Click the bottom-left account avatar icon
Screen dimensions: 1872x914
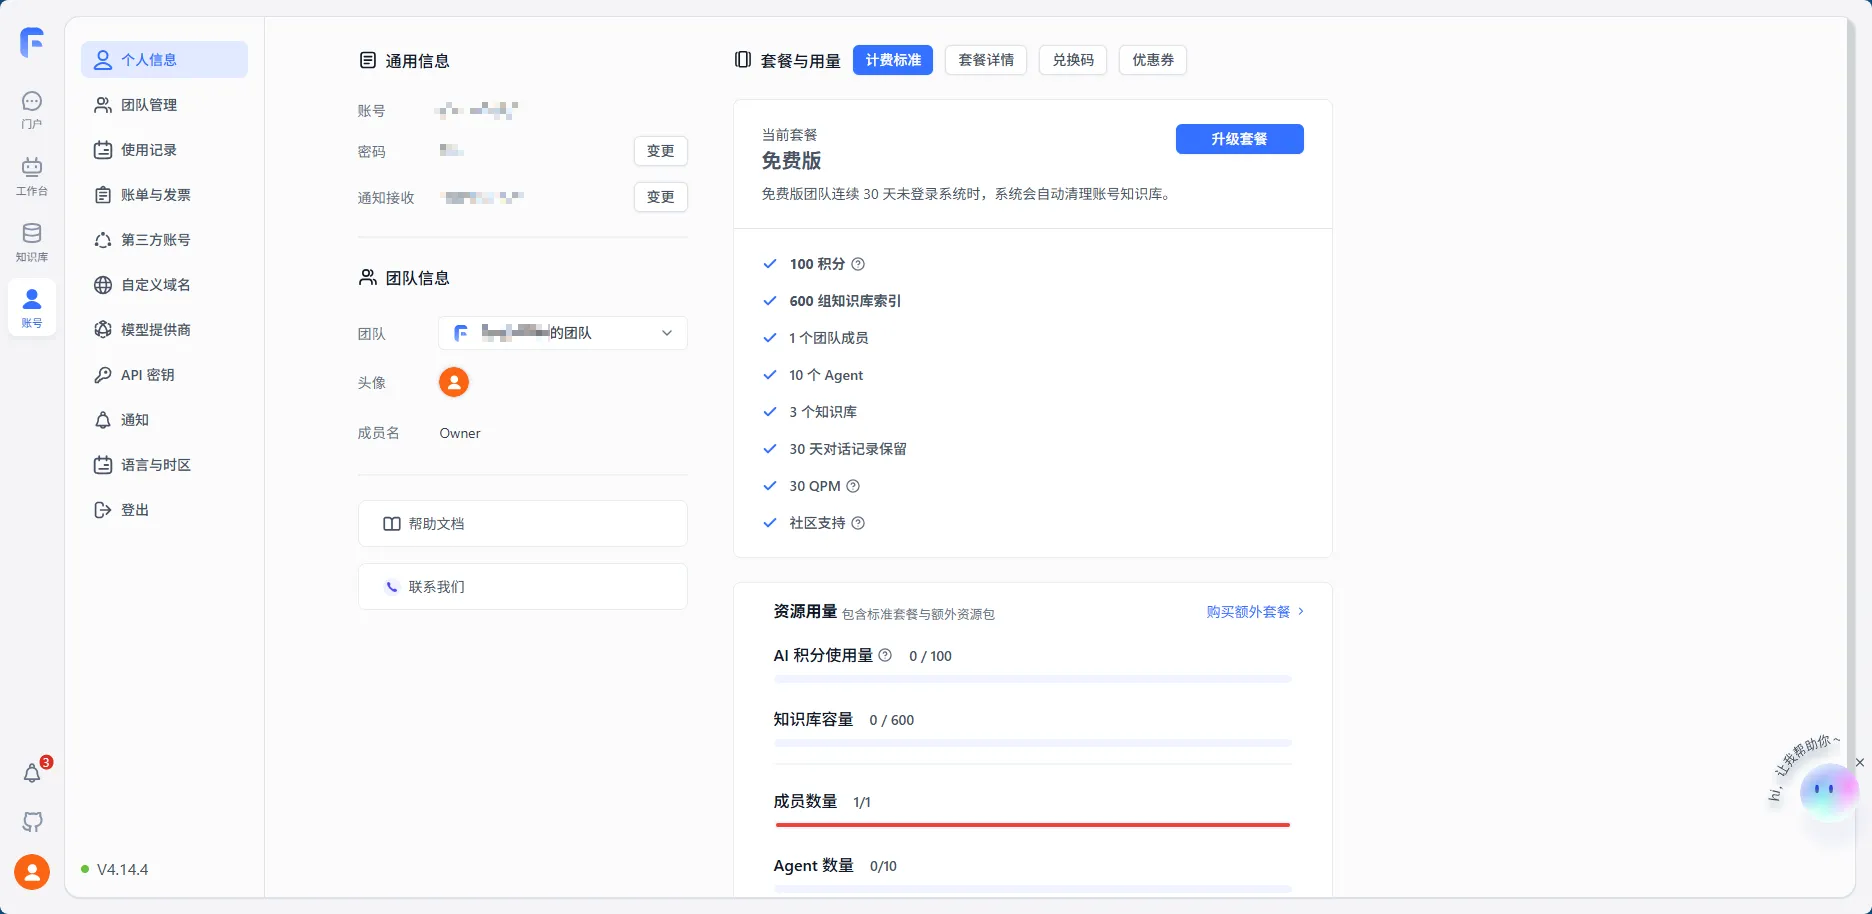point(32,871)
